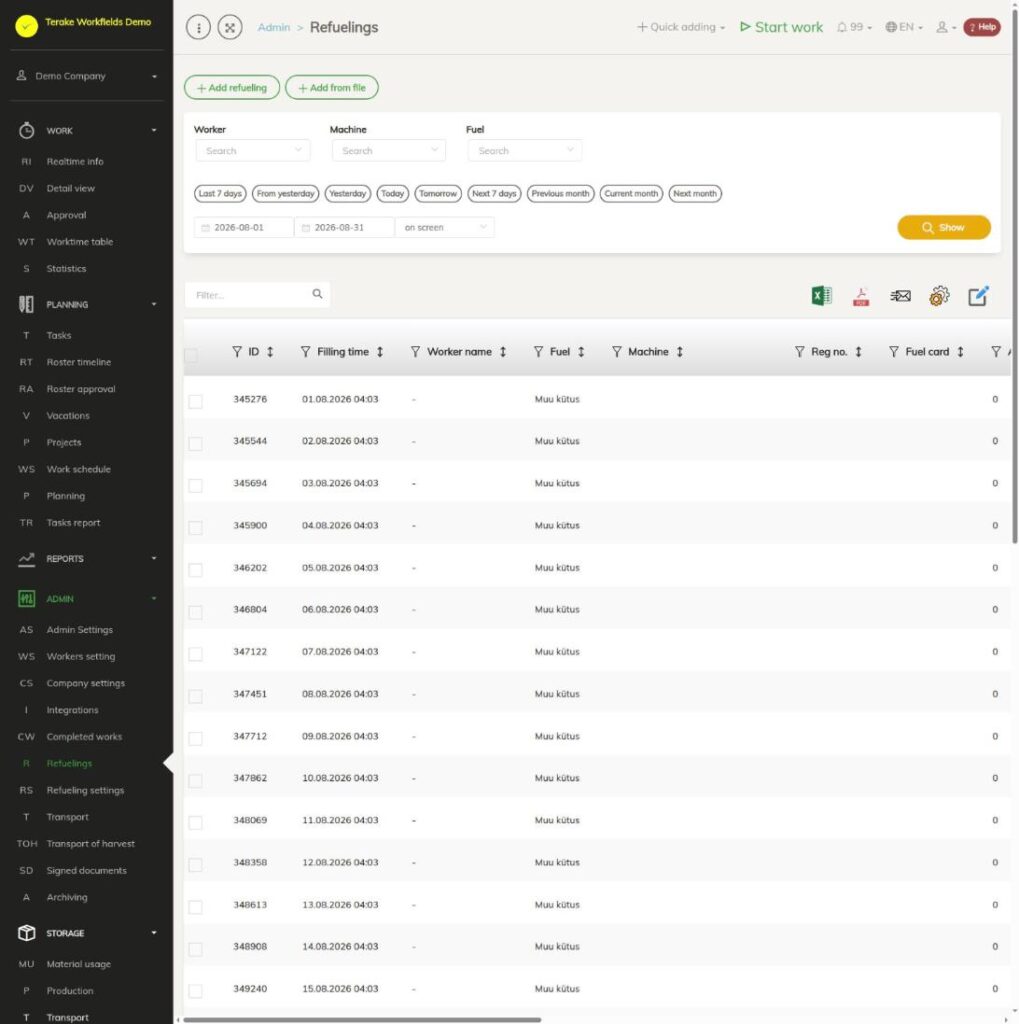Check the row with ID 345276
The image size is (1019, 1024).
pyautogui.click(x=195, y=401)
